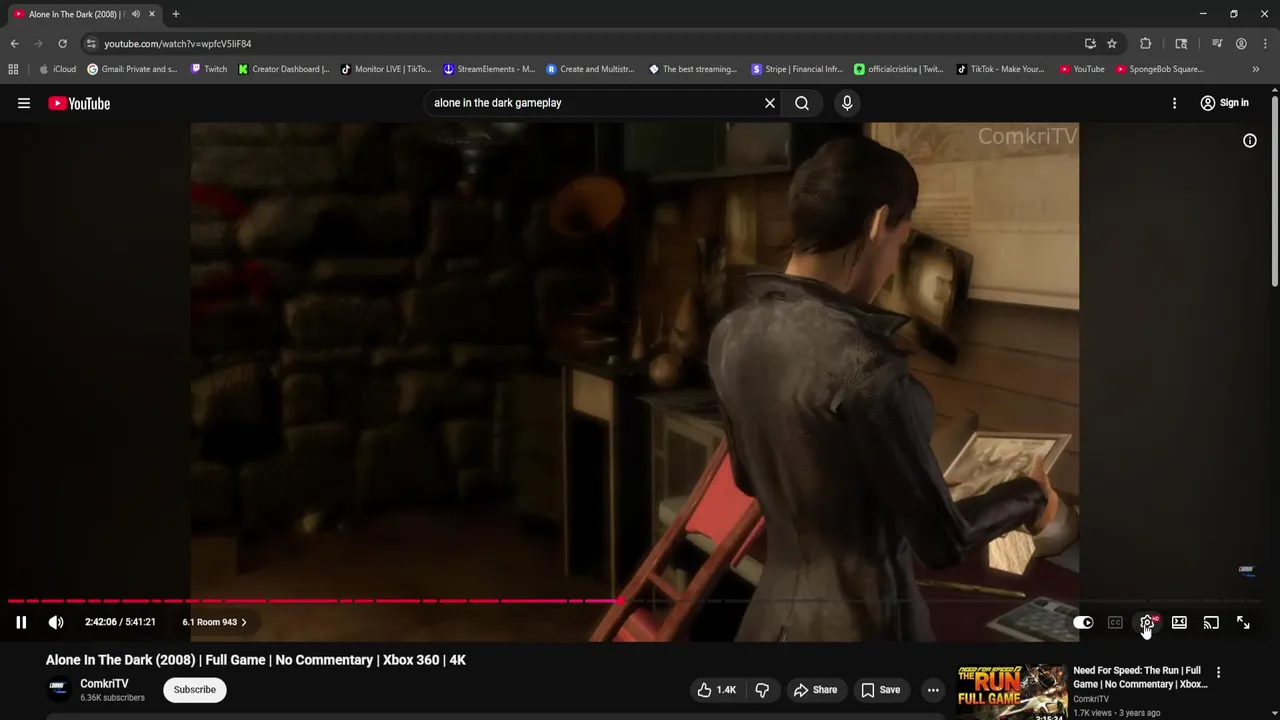The width and height of the screenshot is (1280, 720).
Task: Clear the search query with X
Action: pos(770,103)
